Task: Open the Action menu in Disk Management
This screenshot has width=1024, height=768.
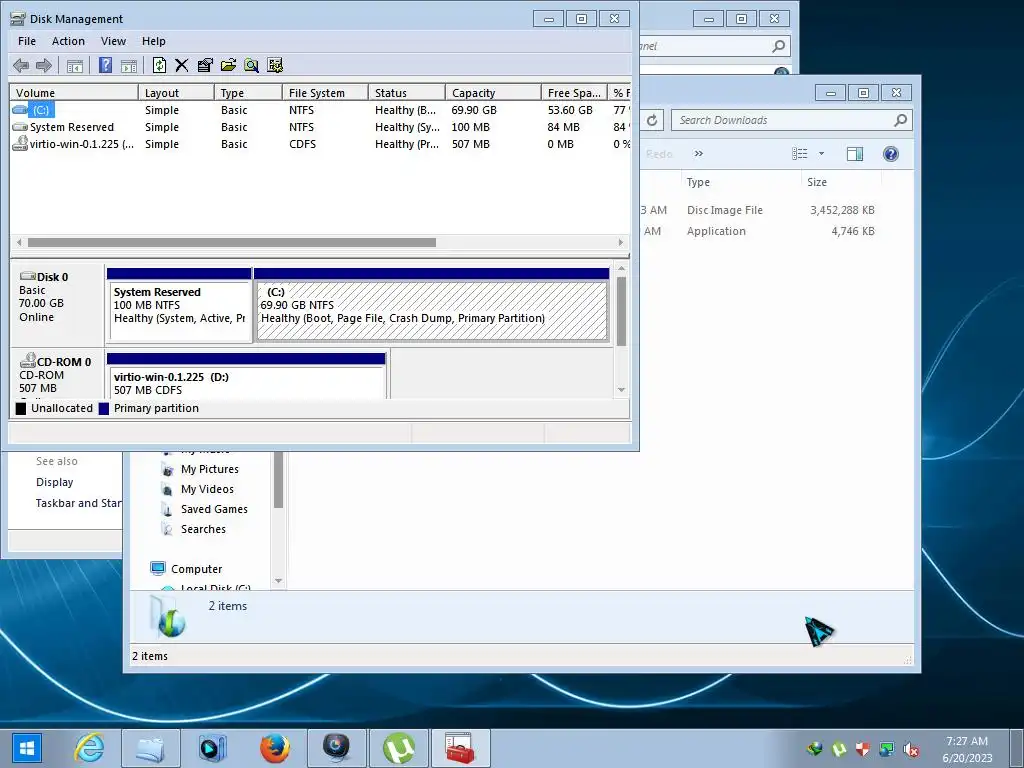Action: [68, 41]
